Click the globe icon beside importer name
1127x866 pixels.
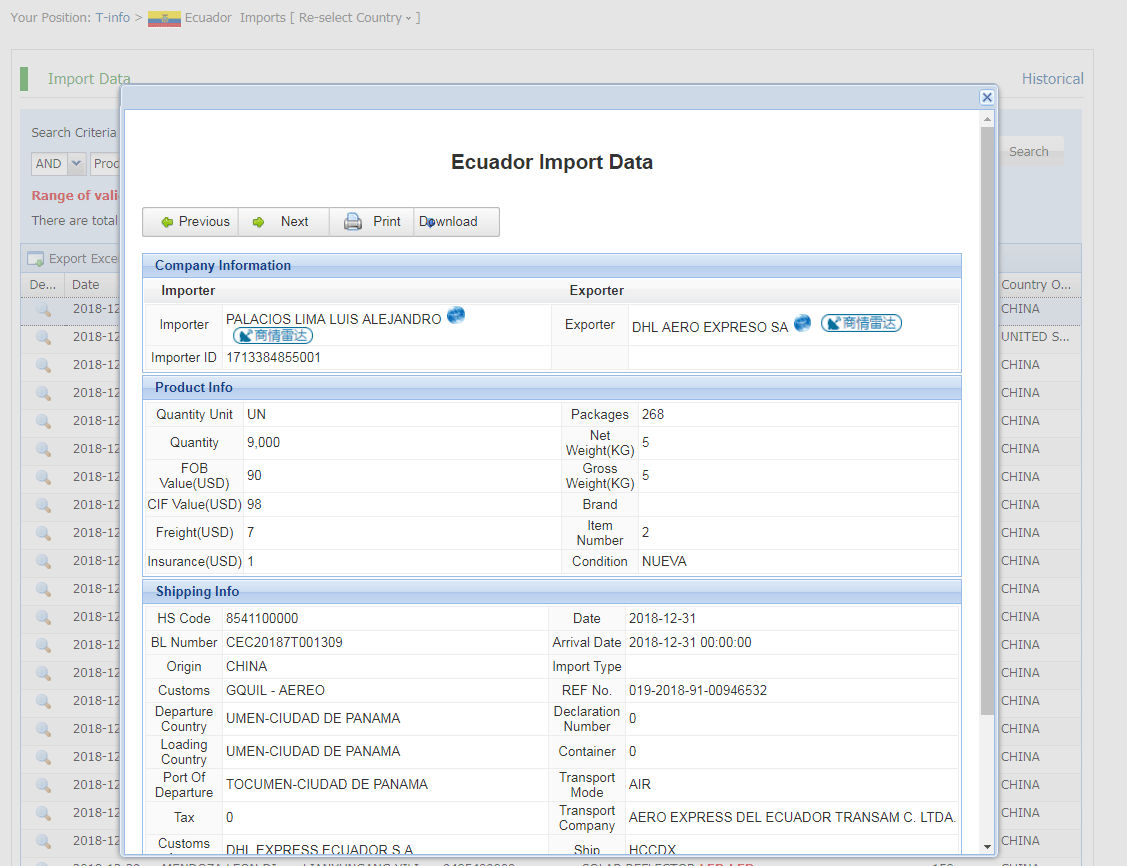[x=456, y=315]
